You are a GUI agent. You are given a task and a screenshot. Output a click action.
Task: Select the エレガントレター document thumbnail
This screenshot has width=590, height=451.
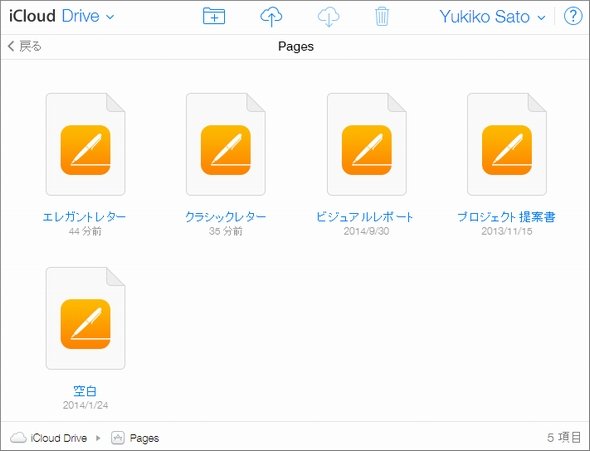click(x=85, y=144)
